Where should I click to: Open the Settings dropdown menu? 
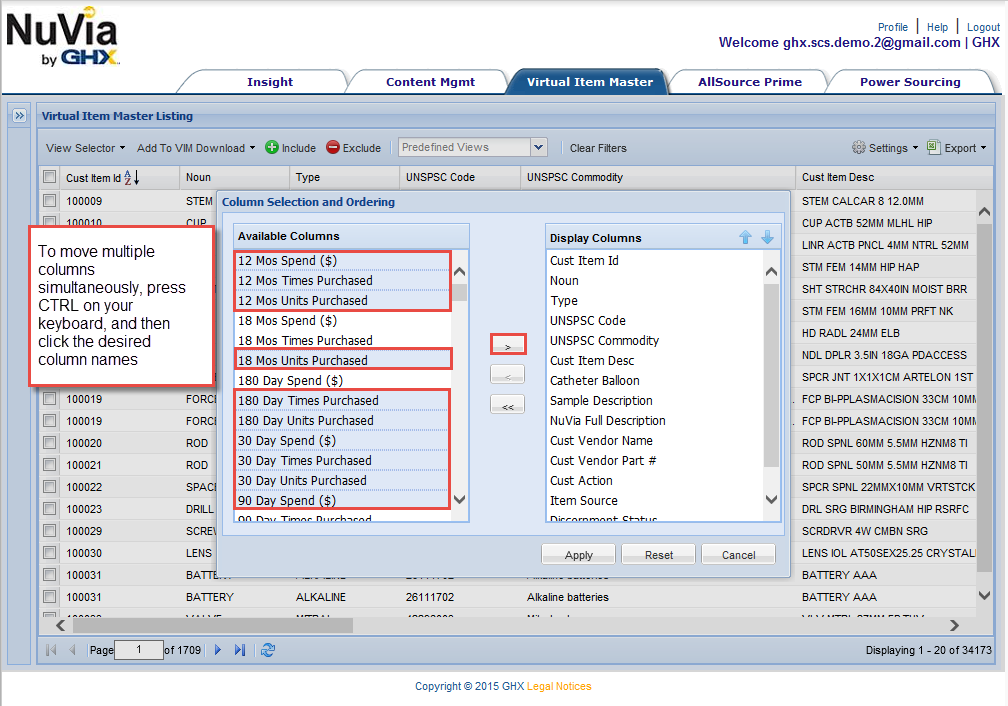pos(885,148)
